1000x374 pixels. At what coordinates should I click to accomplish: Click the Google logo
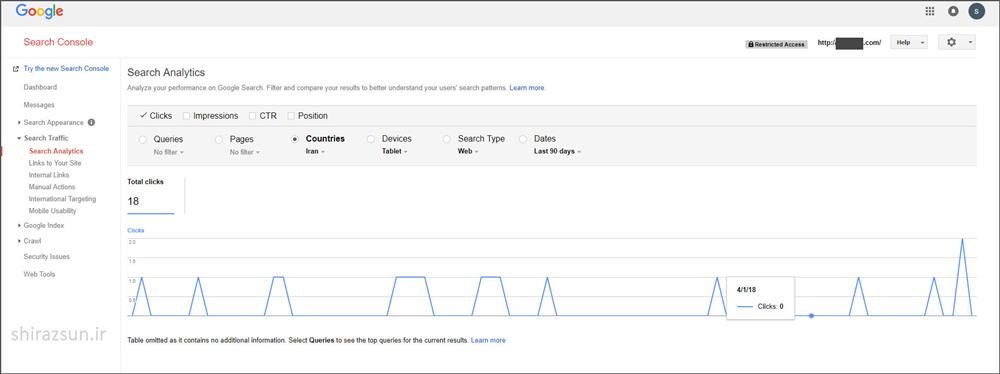(40, 11)
